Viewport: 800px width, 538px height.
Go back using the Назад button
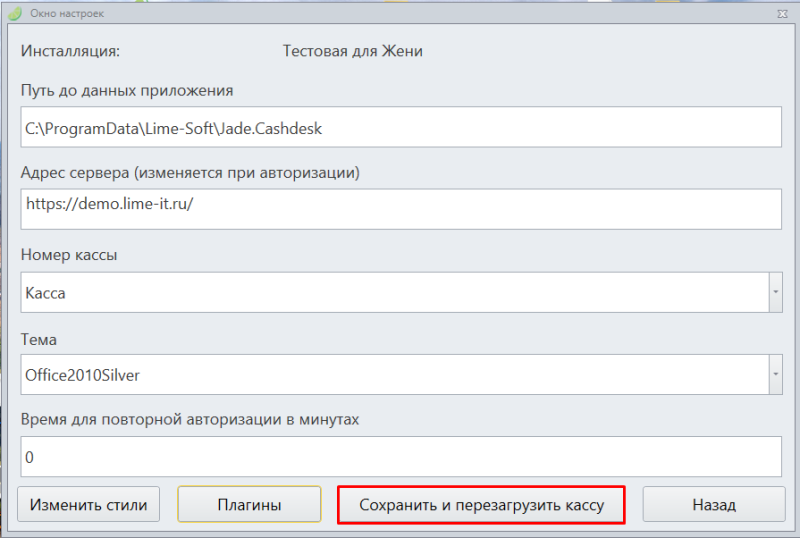tap(714, 504)
